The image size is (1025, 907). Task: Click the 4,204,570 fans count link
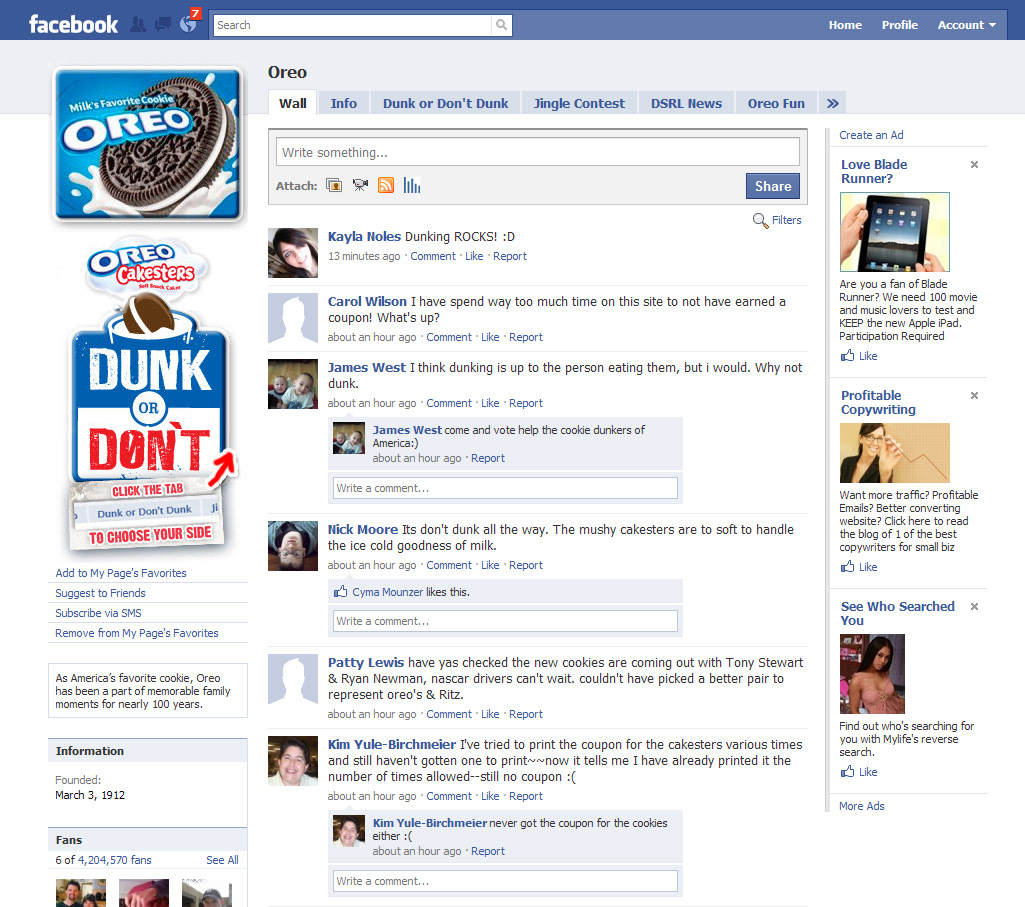point(114,860)
